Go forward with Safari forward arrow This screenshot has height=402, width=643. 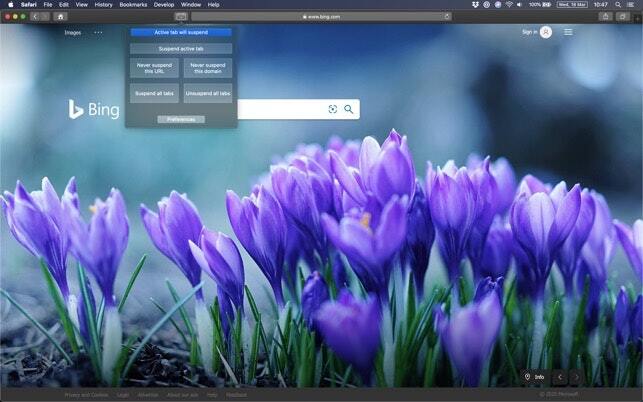coord(45,16)
